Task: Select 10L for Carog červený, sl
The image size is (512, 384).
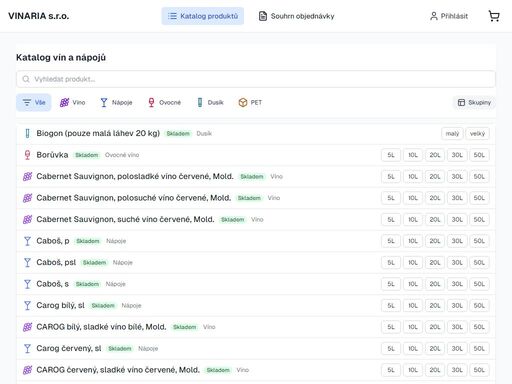Action: [413, 348]
